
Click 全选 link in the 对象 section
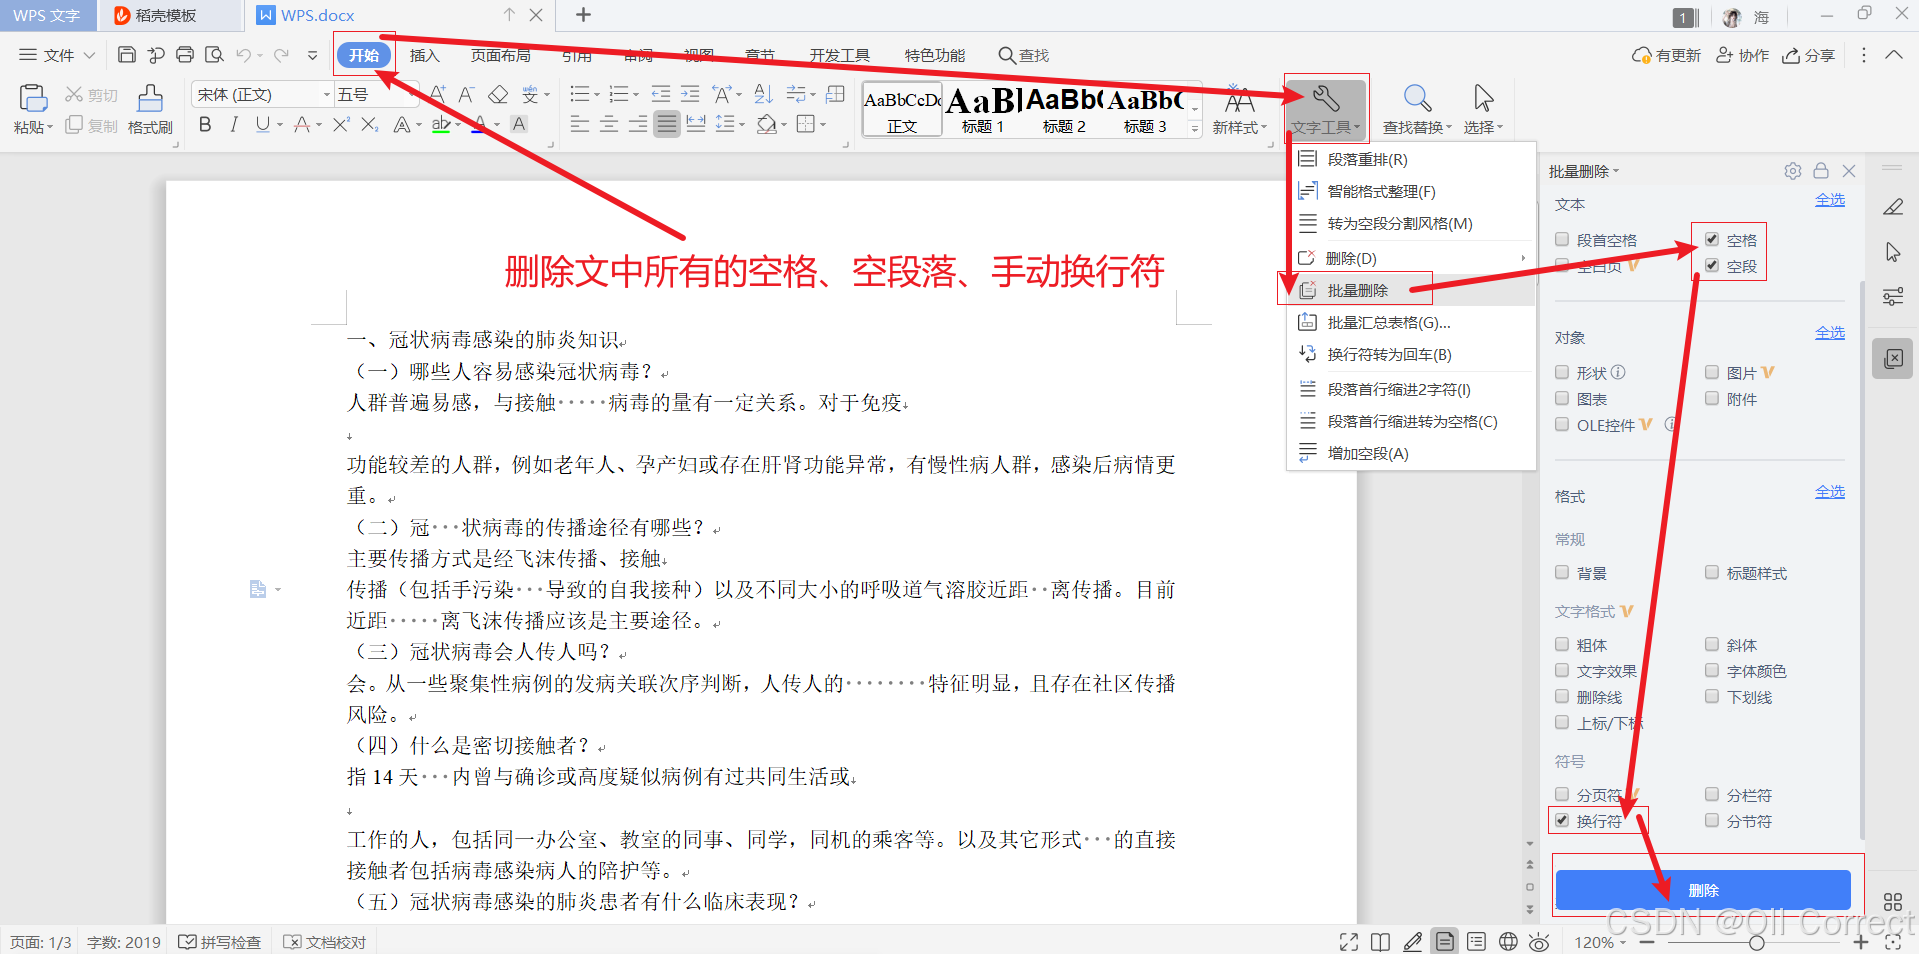tap(1830, 332)
